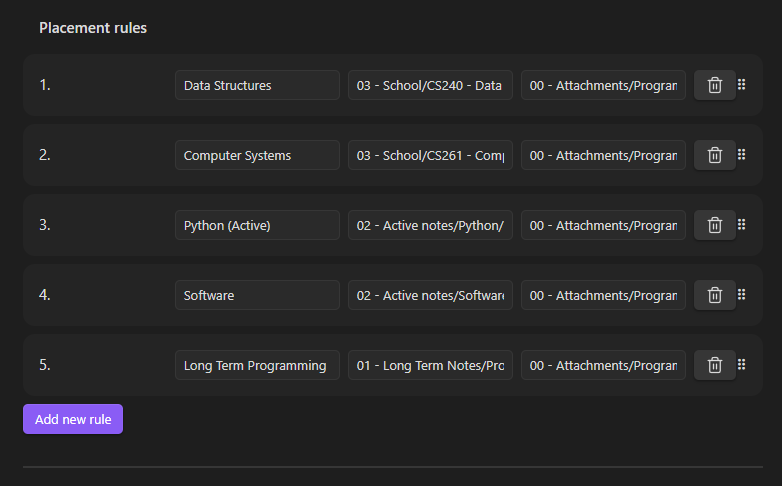Delete the Computer Systems rule

coord(714,155)
